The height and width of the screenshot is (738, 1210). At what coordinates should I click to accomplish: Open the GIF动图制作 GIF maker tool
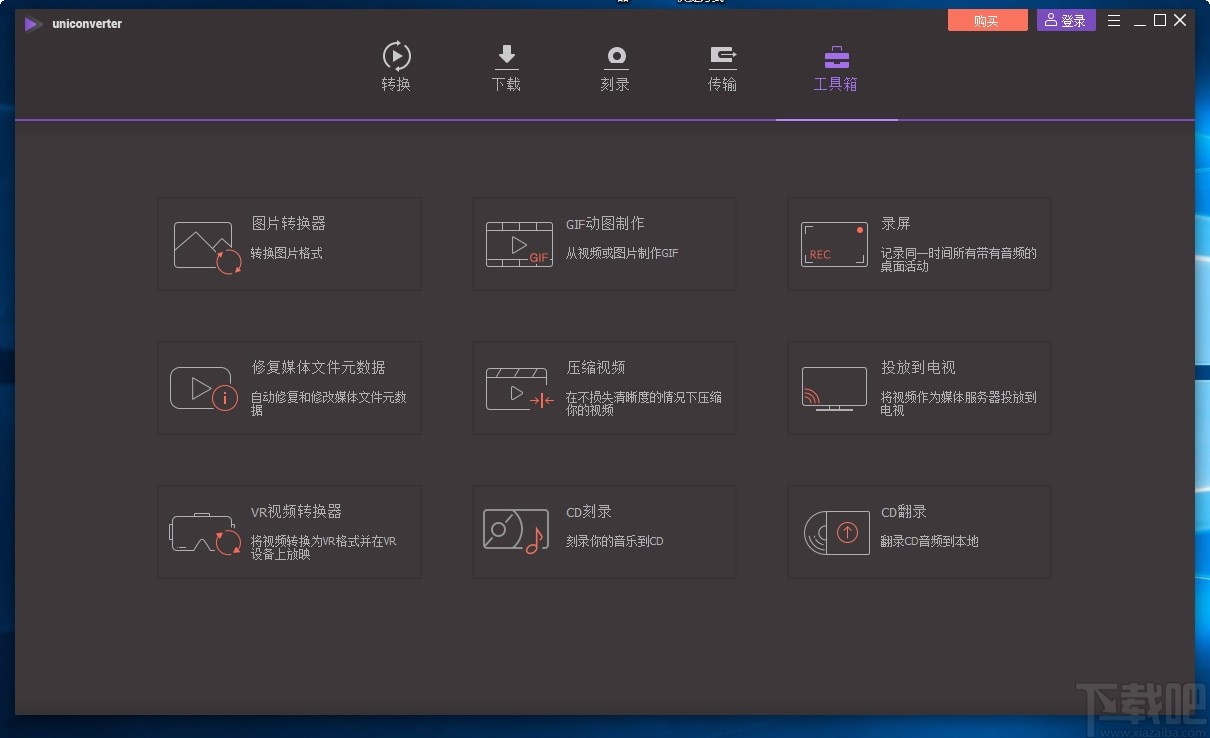[x=604, y=243]
